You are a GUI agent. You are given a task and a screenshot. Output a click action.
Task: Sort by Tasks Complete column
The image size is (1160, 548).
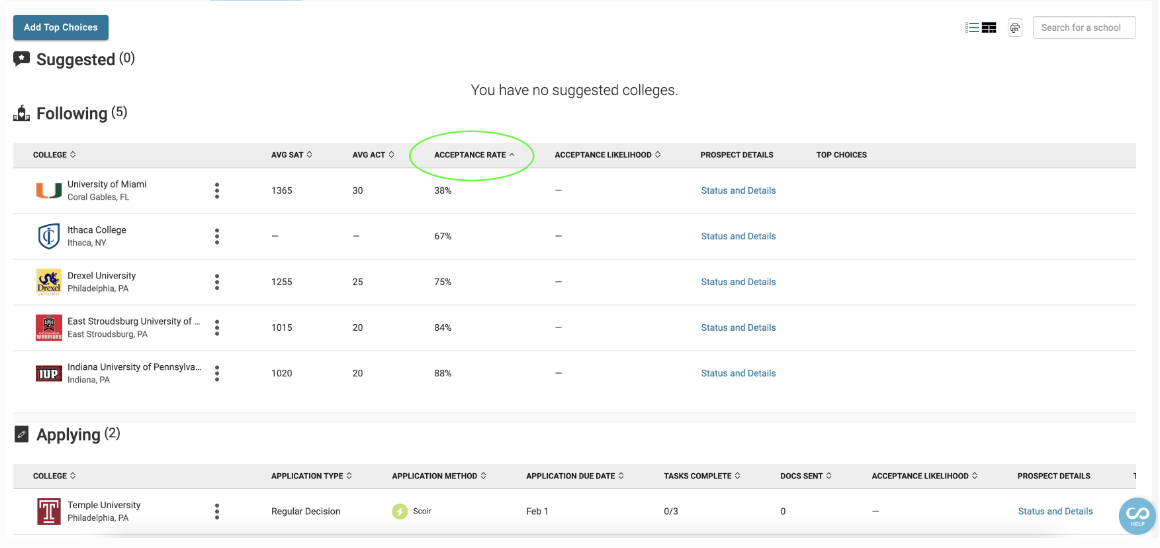702,476
